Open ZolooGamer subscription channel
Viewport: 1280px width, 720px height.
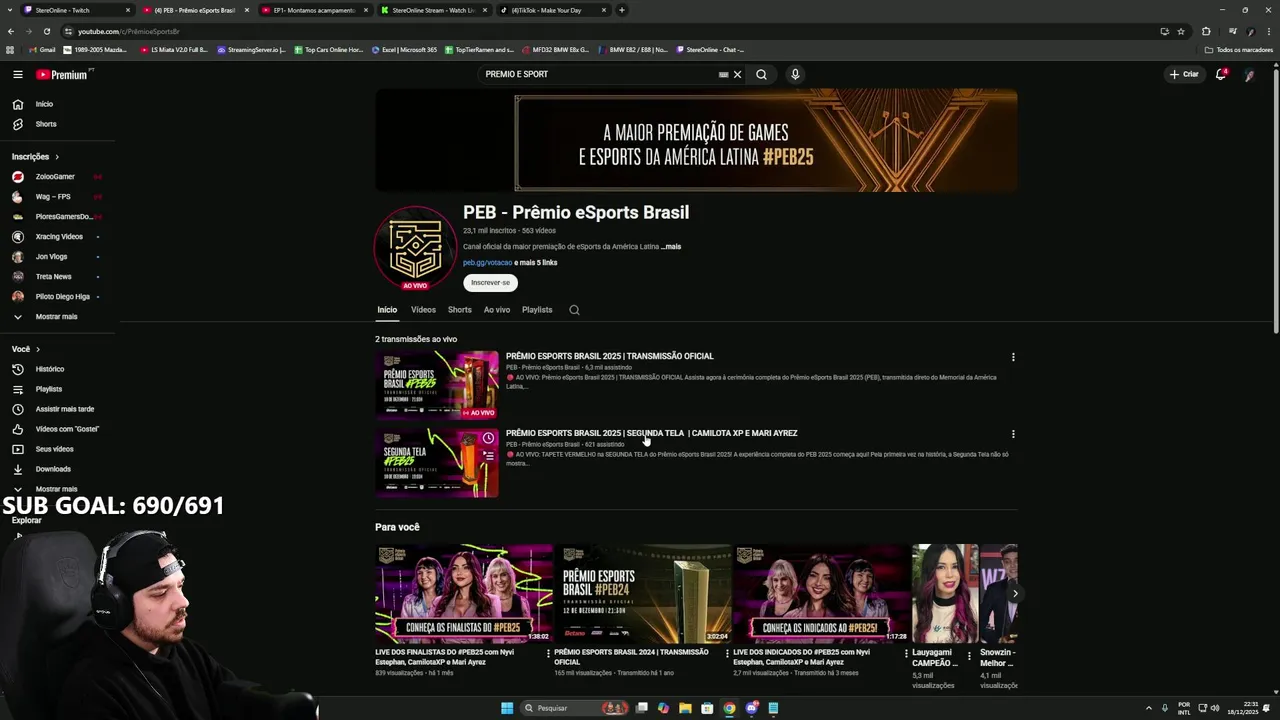pos(55,177)
